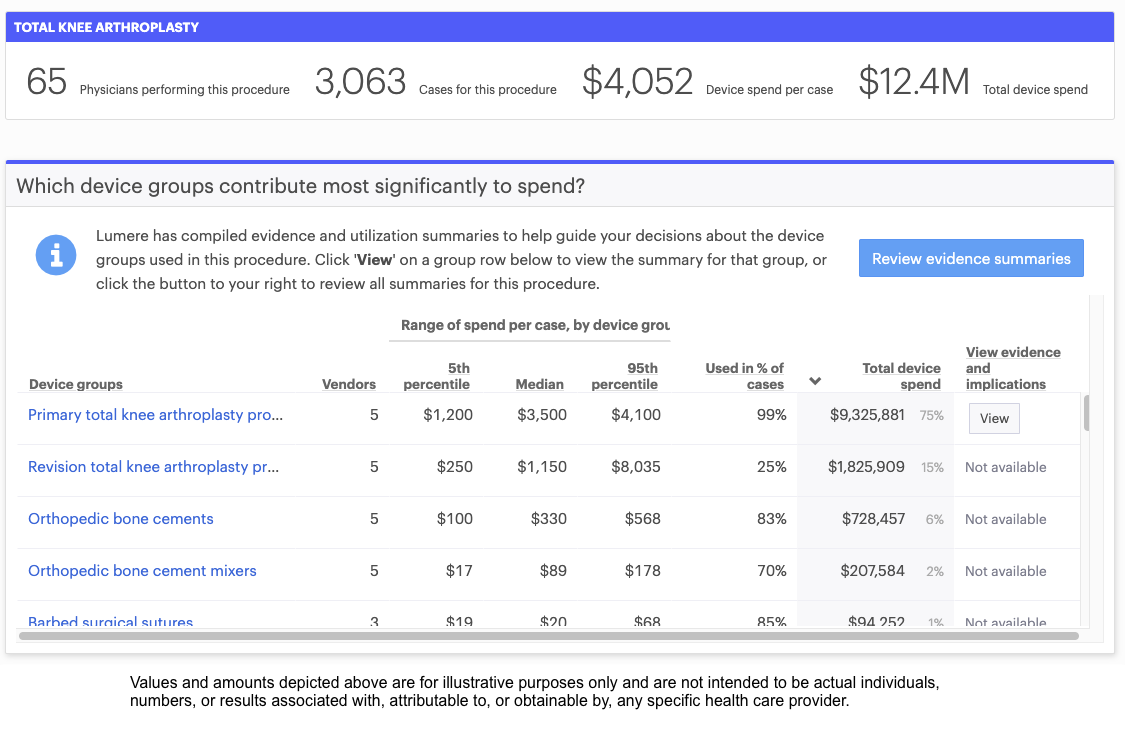Sort table by Vendors column header
This screenshot has height=745, width=1125.
349,384
